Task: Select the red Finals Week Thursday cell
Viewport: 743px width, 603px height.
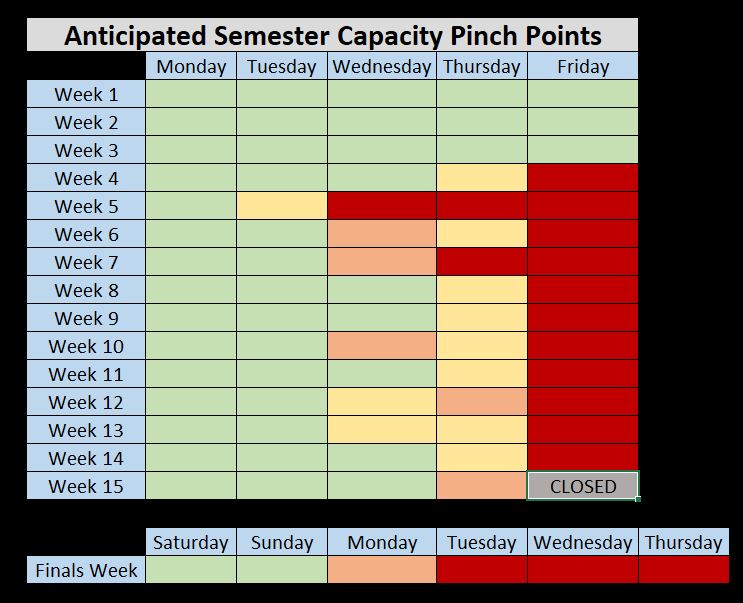Action: [684, 570]
